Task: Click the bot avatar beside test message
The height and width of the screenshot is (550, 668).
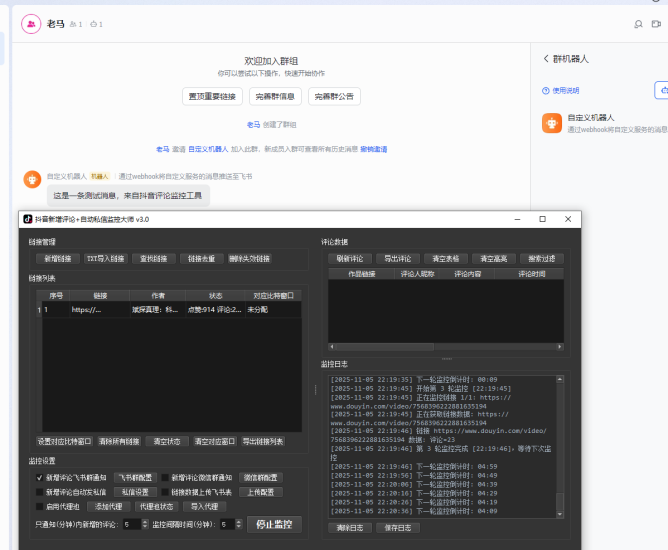Action: (x=32, y=179)
